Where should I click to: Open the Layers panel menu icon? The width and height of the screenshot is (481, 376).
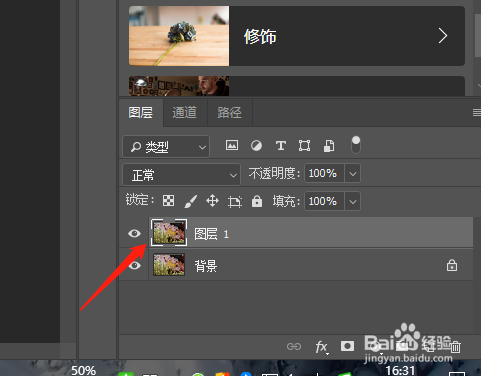point(477,113)
